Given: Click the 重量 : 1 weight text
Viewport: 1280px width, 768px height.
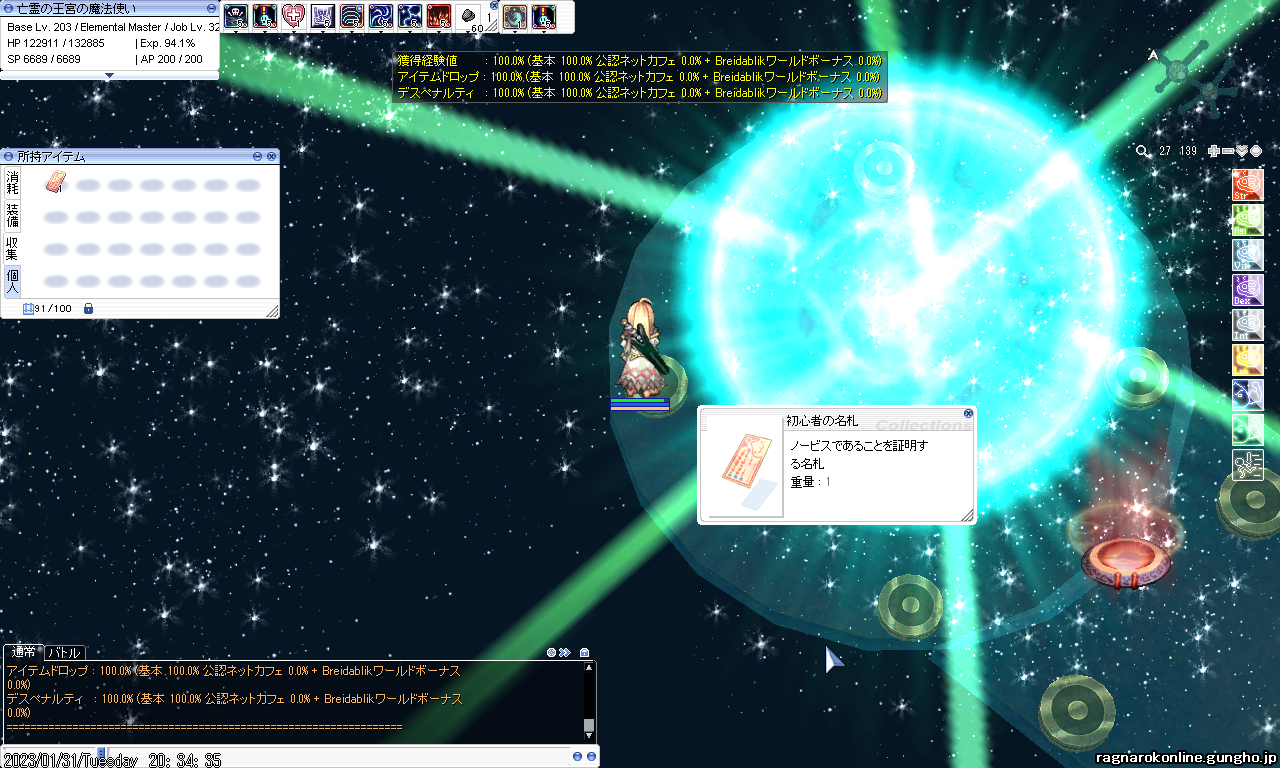Looking at the screenshot, I should click(x=811, y=482).
